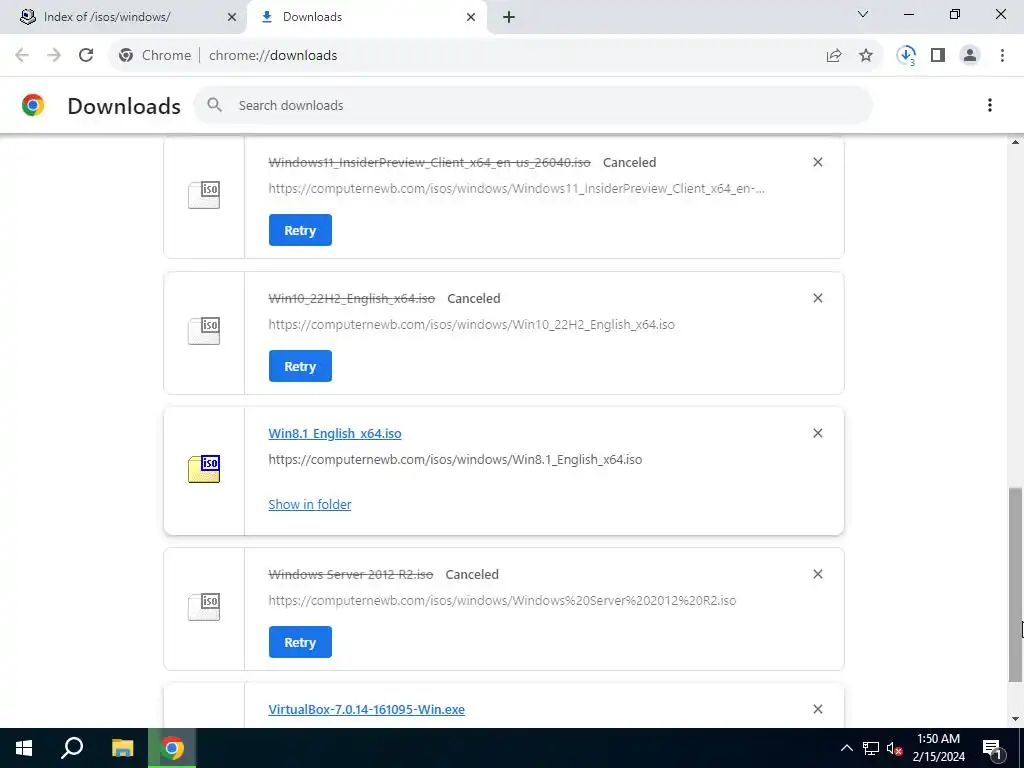Close the Downloads tab
The width and height of the screenshot is (1024, 768).
pyautogui.click(x=471, y=17)
